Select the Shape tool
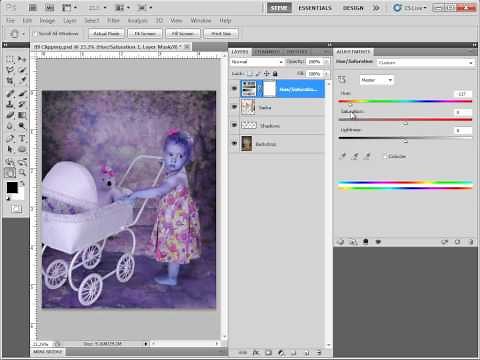The image size is (480, 360). (22, 149)
